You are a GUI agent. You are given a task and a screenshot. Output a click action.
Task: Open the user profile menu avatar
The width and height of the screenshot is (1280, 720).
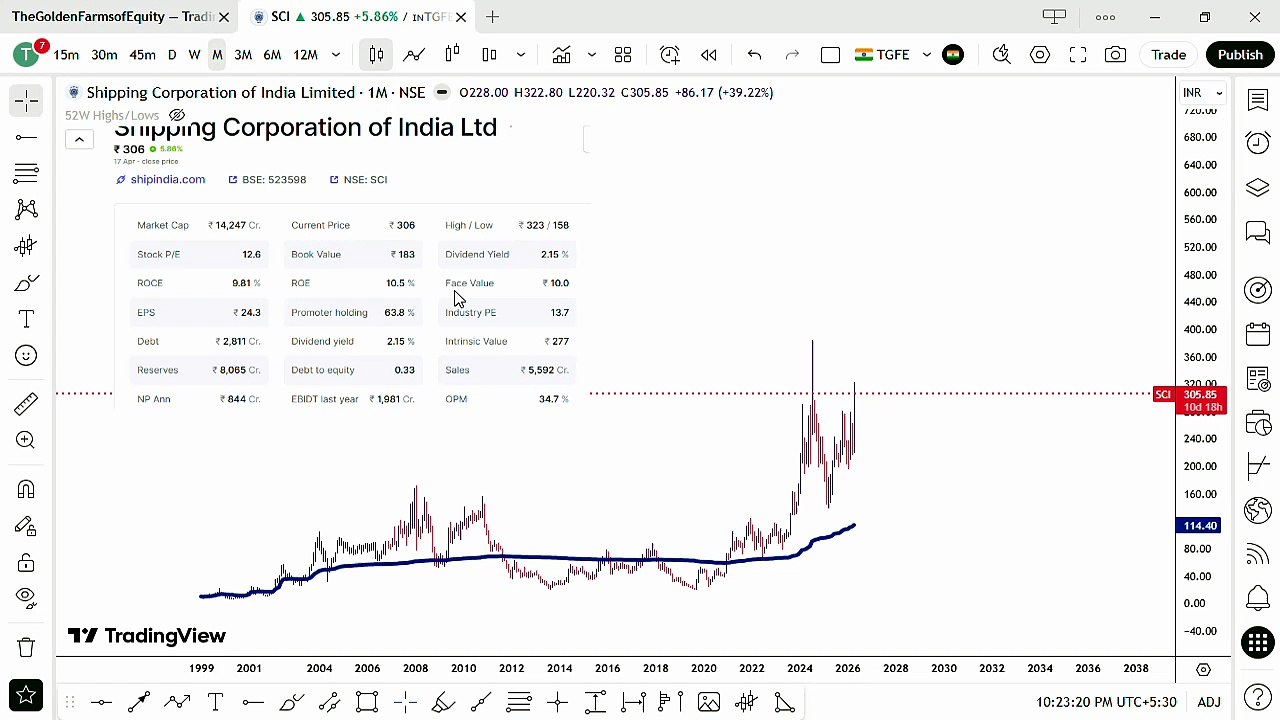coord(26,55)
